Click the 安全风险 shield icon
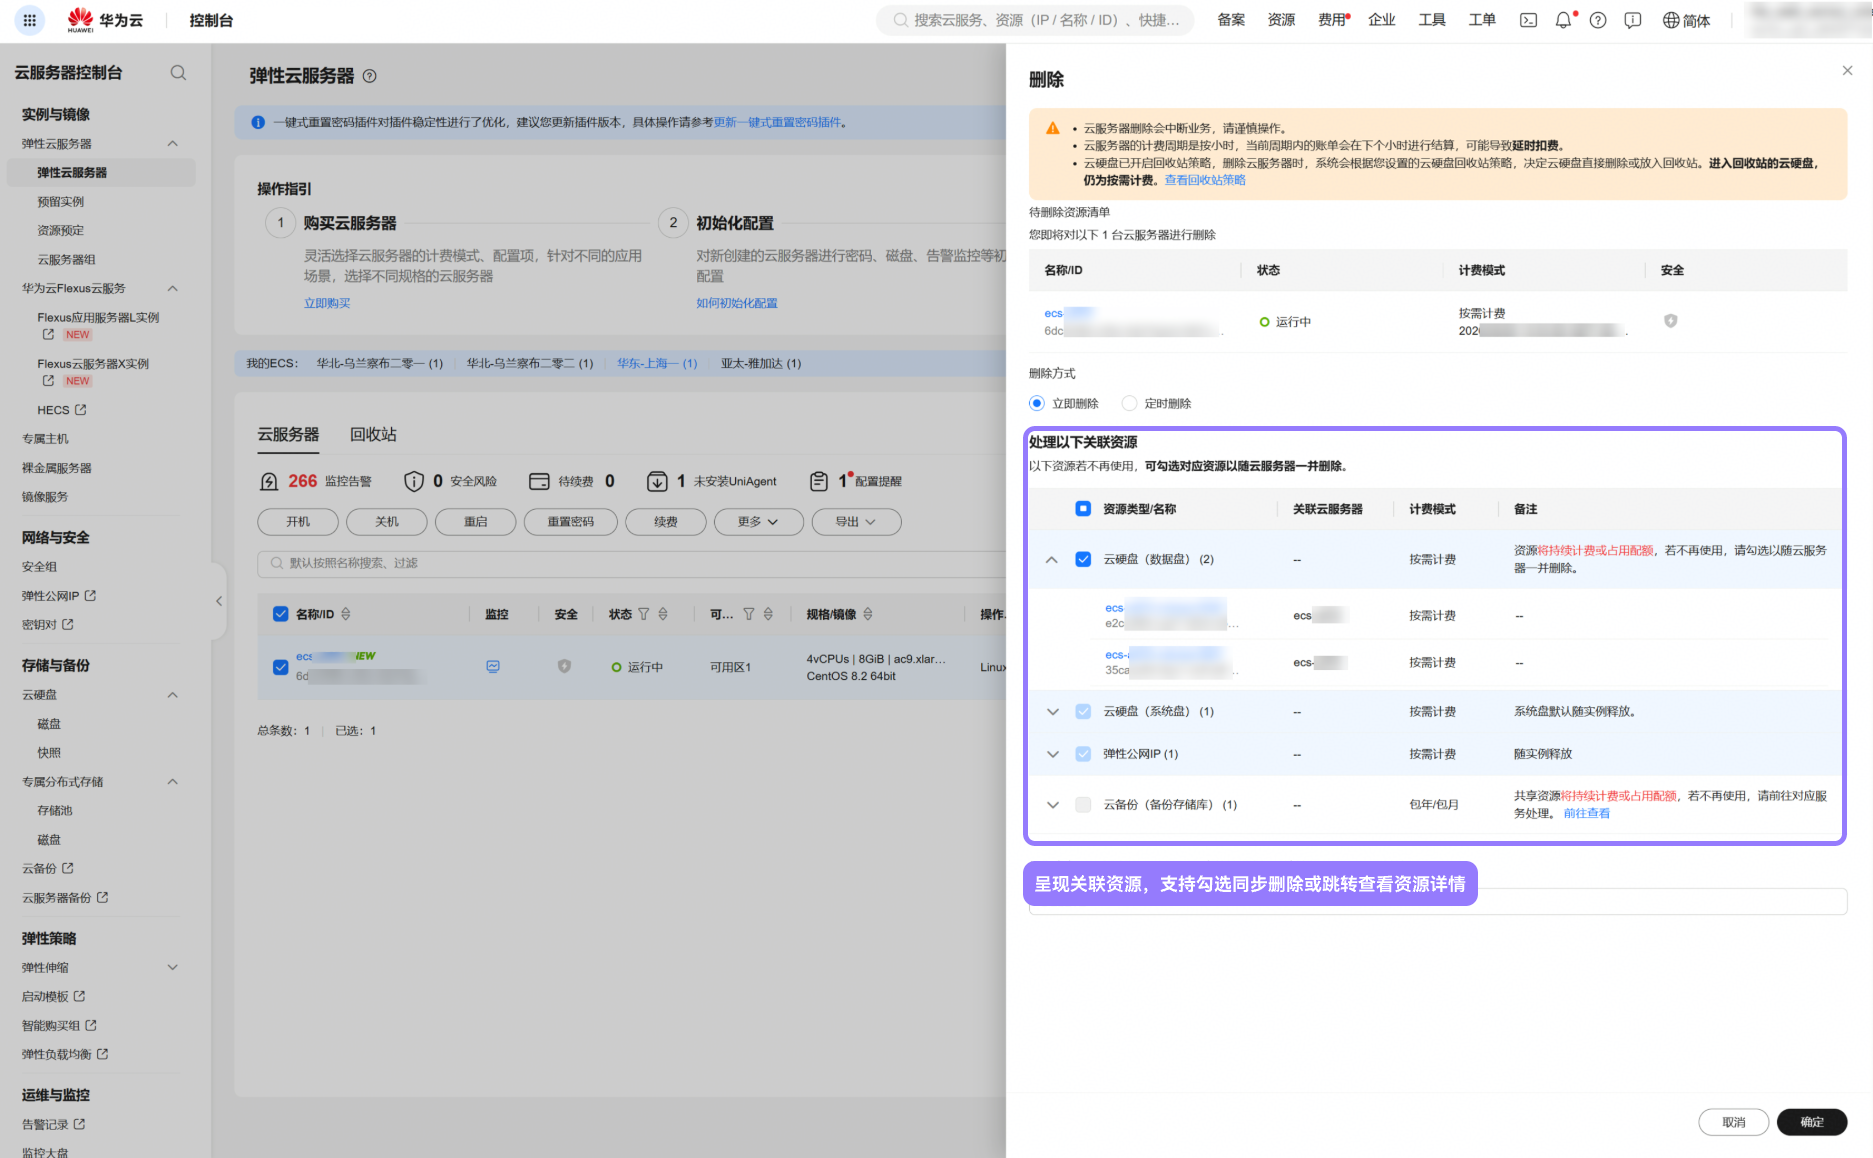The image size is (1873, 1158). 413,481
